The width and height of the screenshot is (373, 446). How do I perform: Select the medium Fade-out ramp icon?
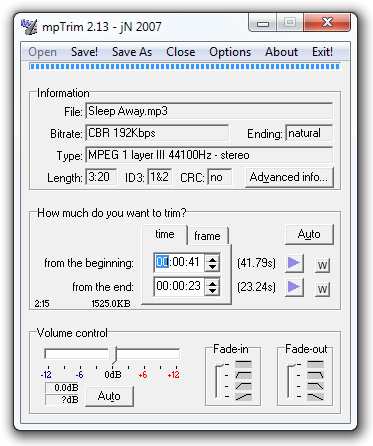tap(315, 386)
